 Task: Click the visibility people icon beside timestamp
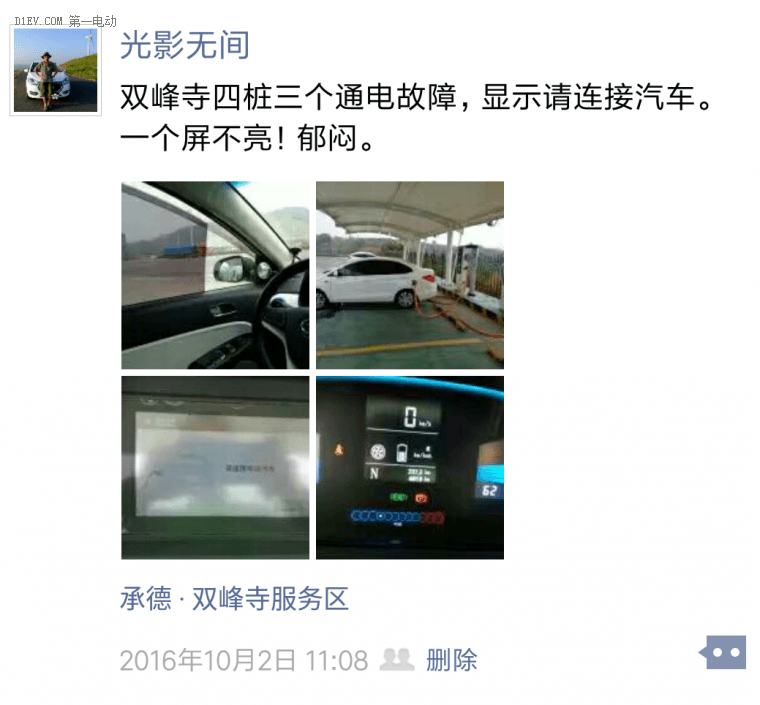point(397,660)
